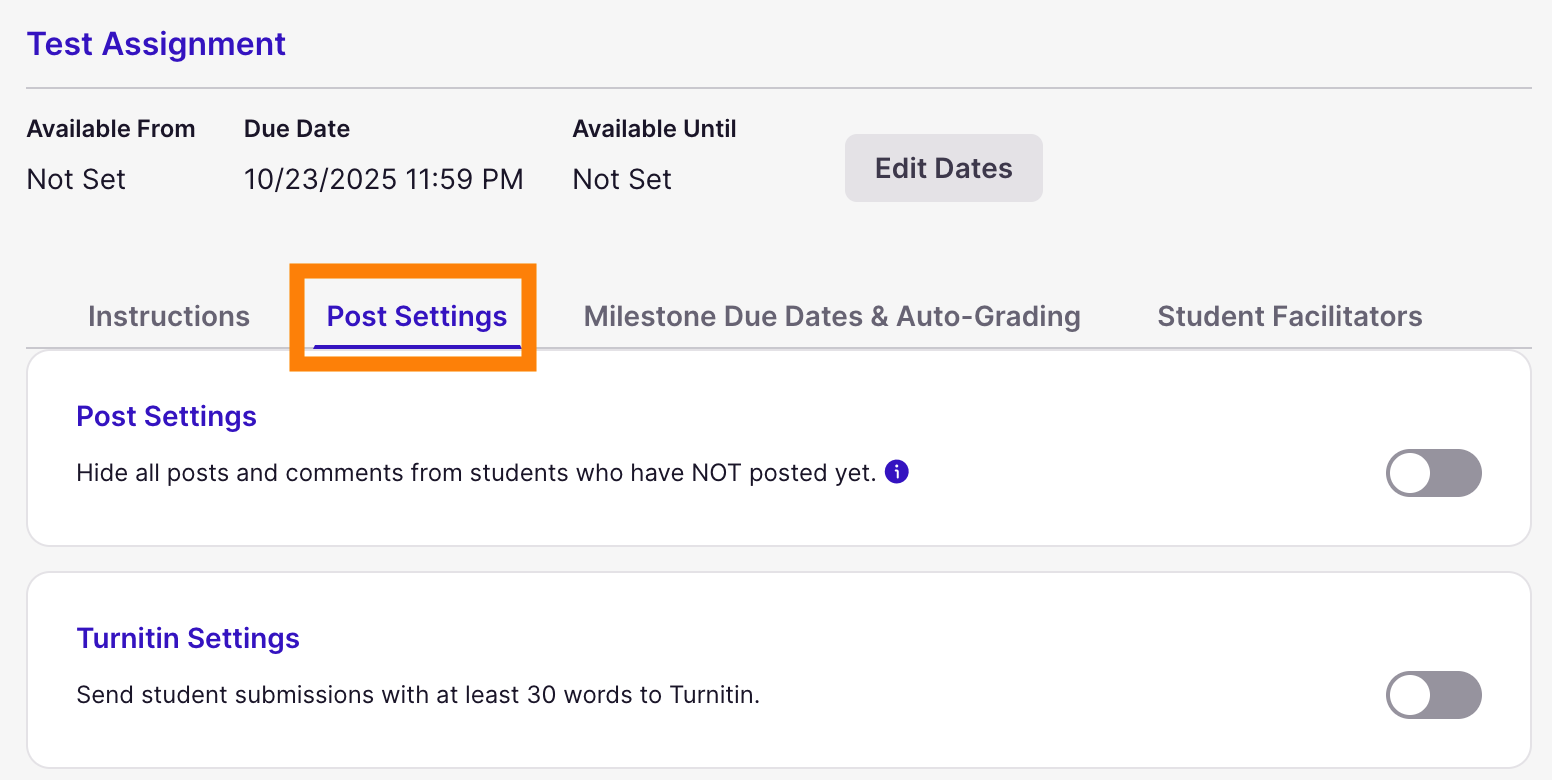This screenshot has height=780, width=1552.
Task: Click the Not Set value under Available Until
Action: [x=622, y=180]
